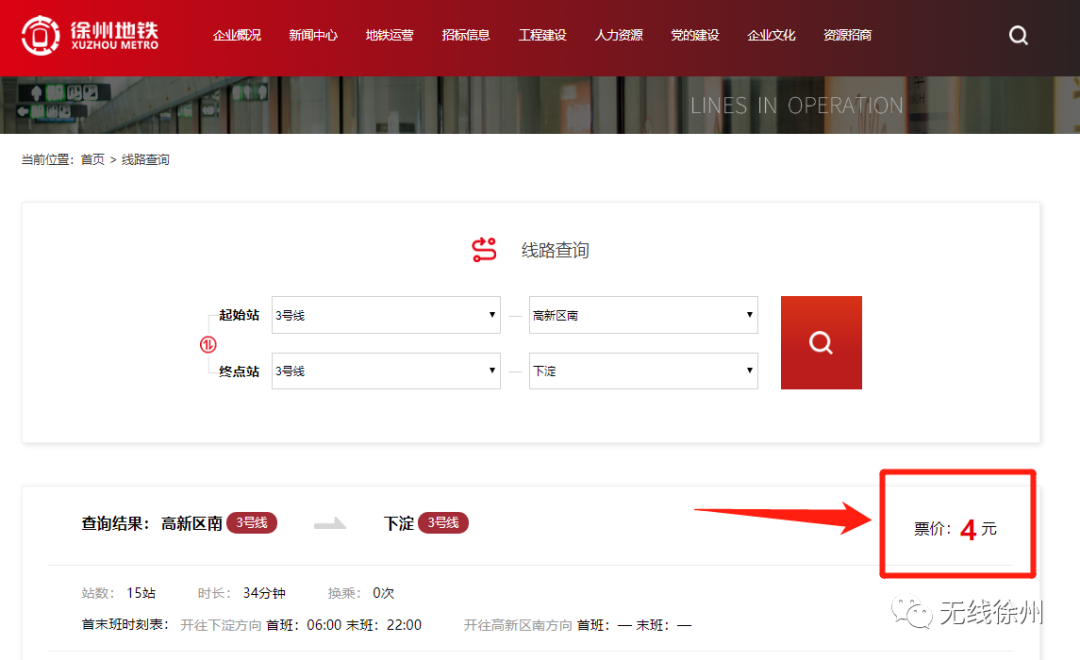
Task: Open the 企业概况 menu
Action: (237, 35)
